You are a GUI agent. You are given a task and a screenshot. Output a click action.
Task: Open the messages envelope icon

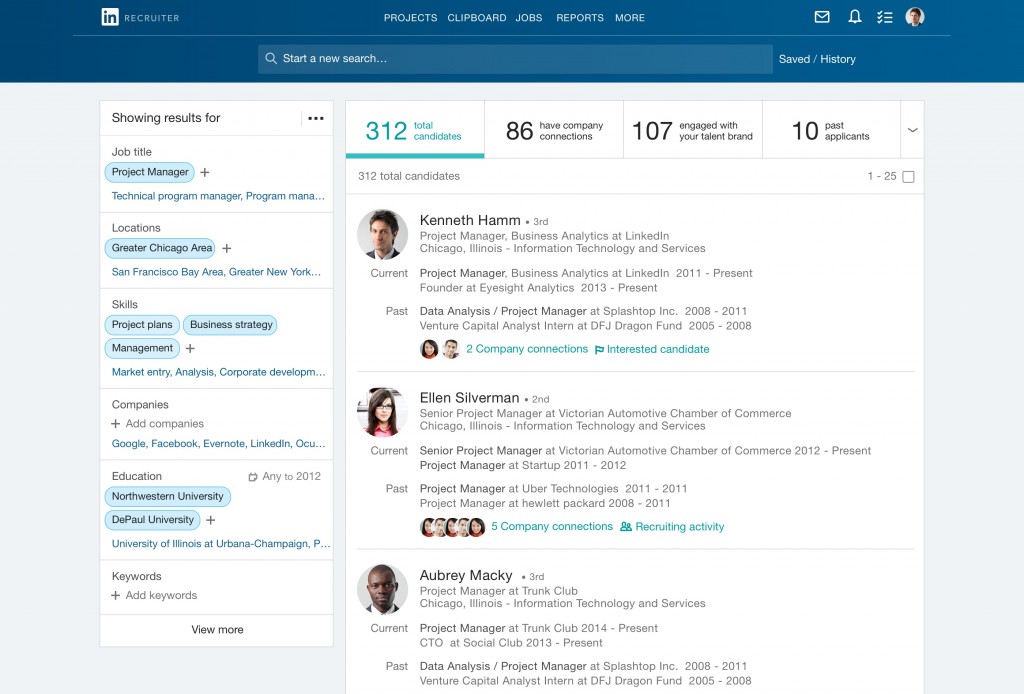pos(822,17)
